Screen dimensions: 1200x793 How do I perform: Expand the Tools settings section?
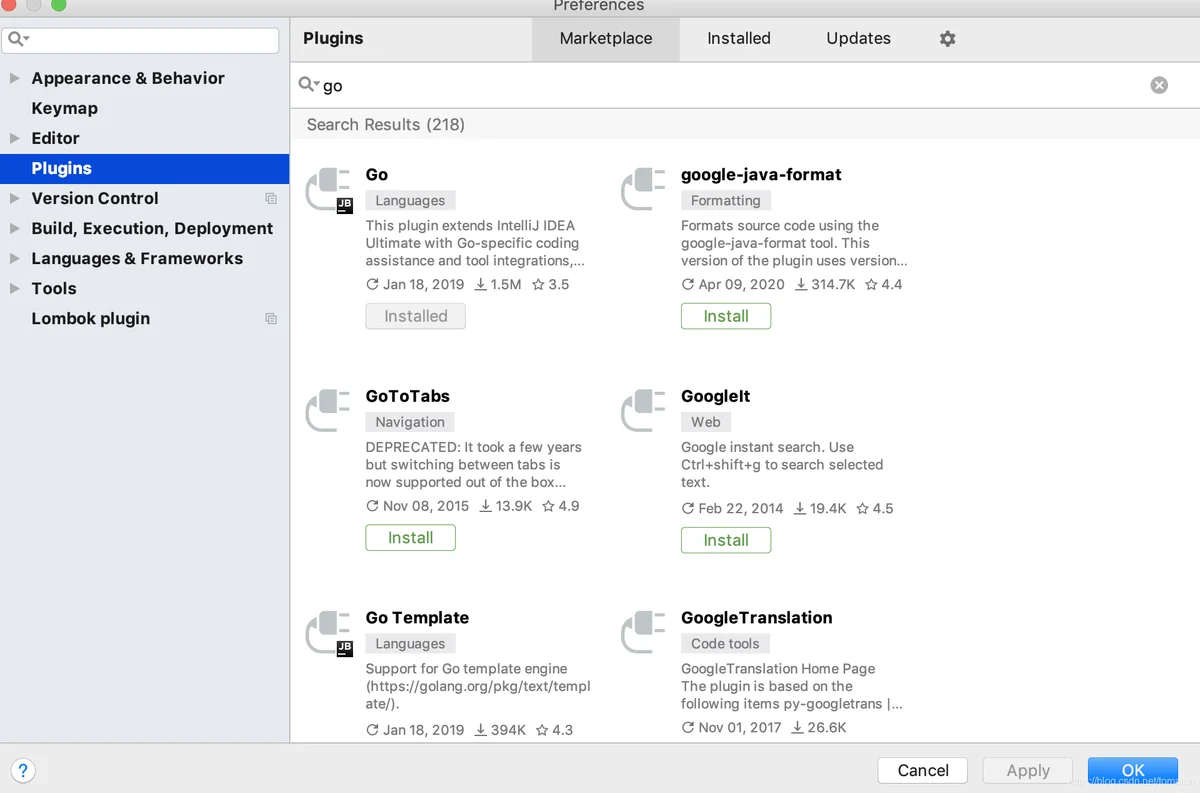click(x=14, y=288)
